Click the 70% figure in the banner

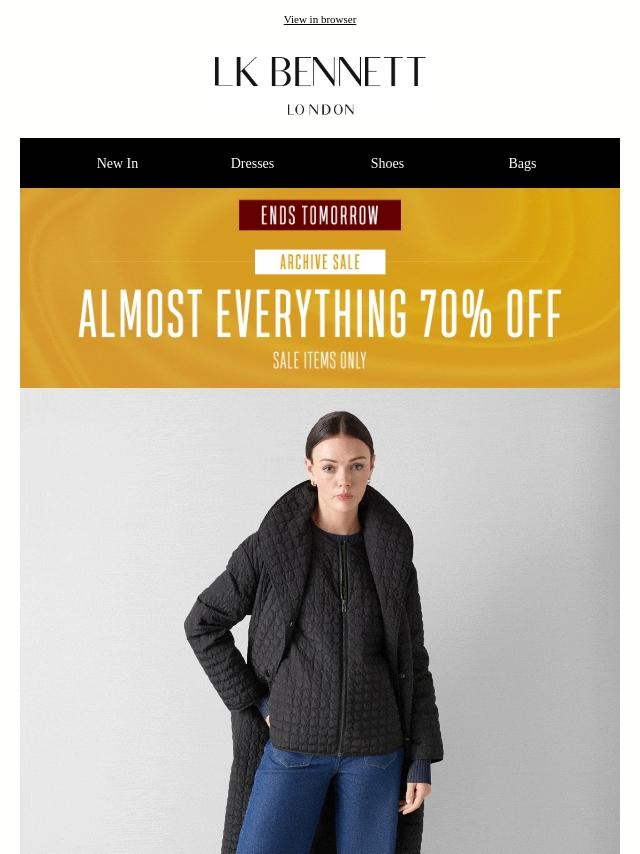tap(455, 314)
